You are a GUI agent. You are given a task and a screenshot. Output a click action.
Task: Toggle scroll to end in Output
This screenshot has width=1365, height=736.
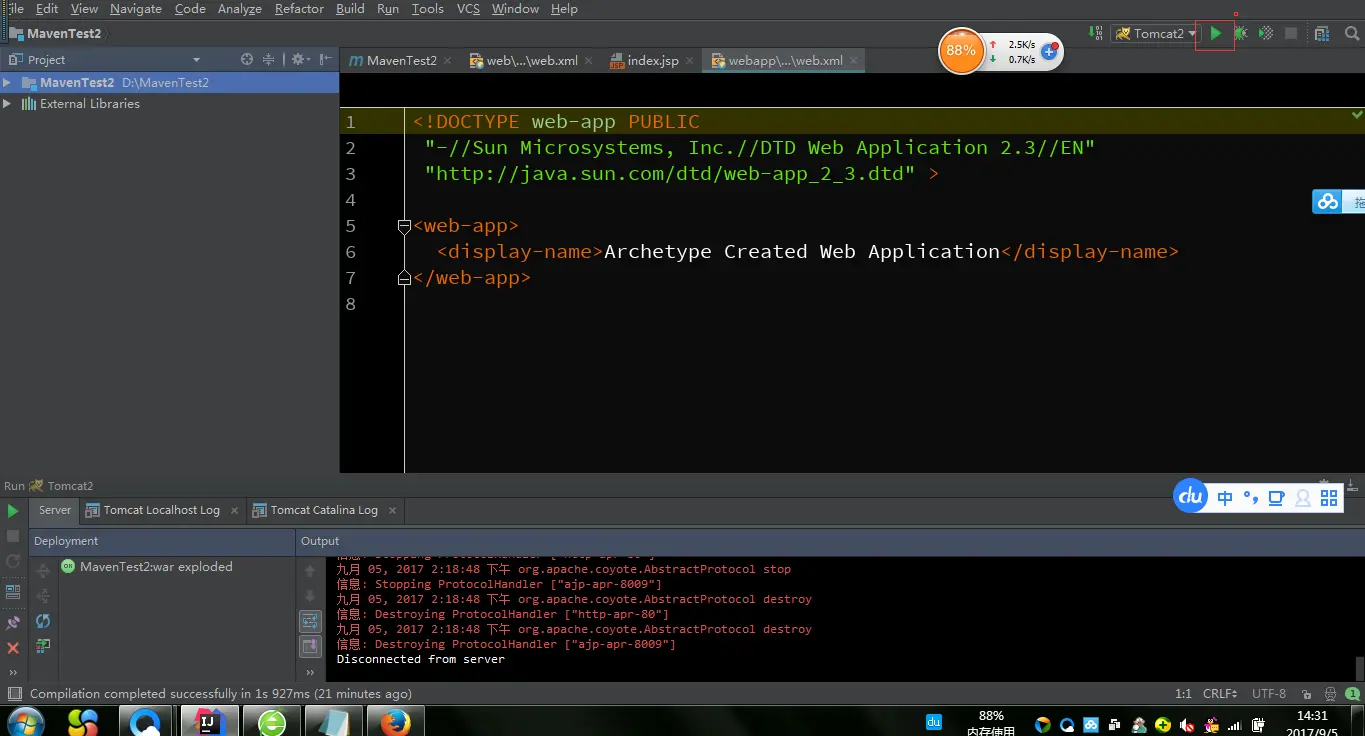(310, 646)
